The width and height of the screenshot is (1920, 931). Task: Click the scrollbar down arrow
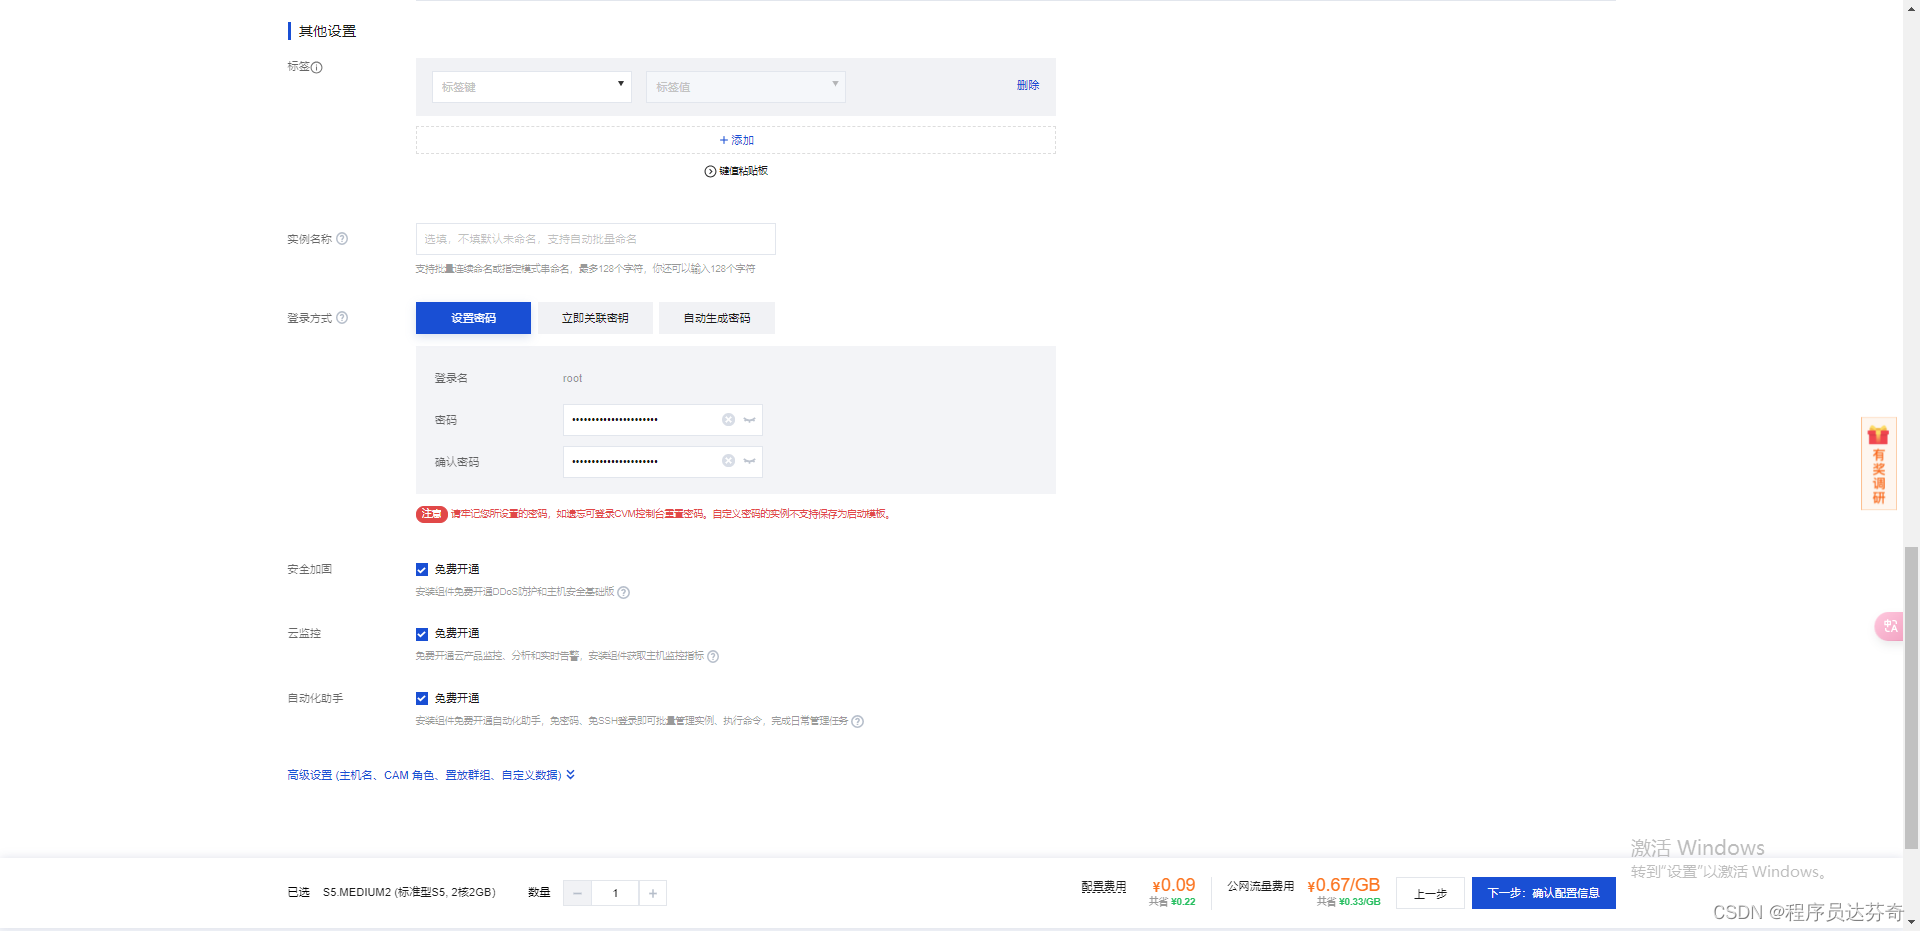coord(1911,922)
